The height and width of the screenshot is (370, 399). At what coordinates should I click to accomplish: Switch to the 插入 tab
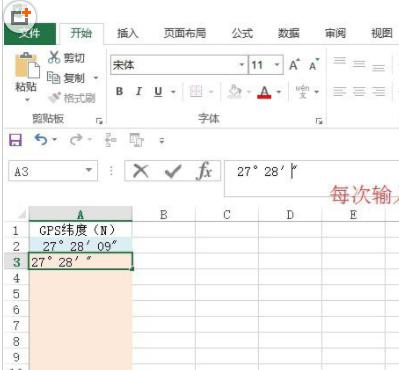coord(127,33)
